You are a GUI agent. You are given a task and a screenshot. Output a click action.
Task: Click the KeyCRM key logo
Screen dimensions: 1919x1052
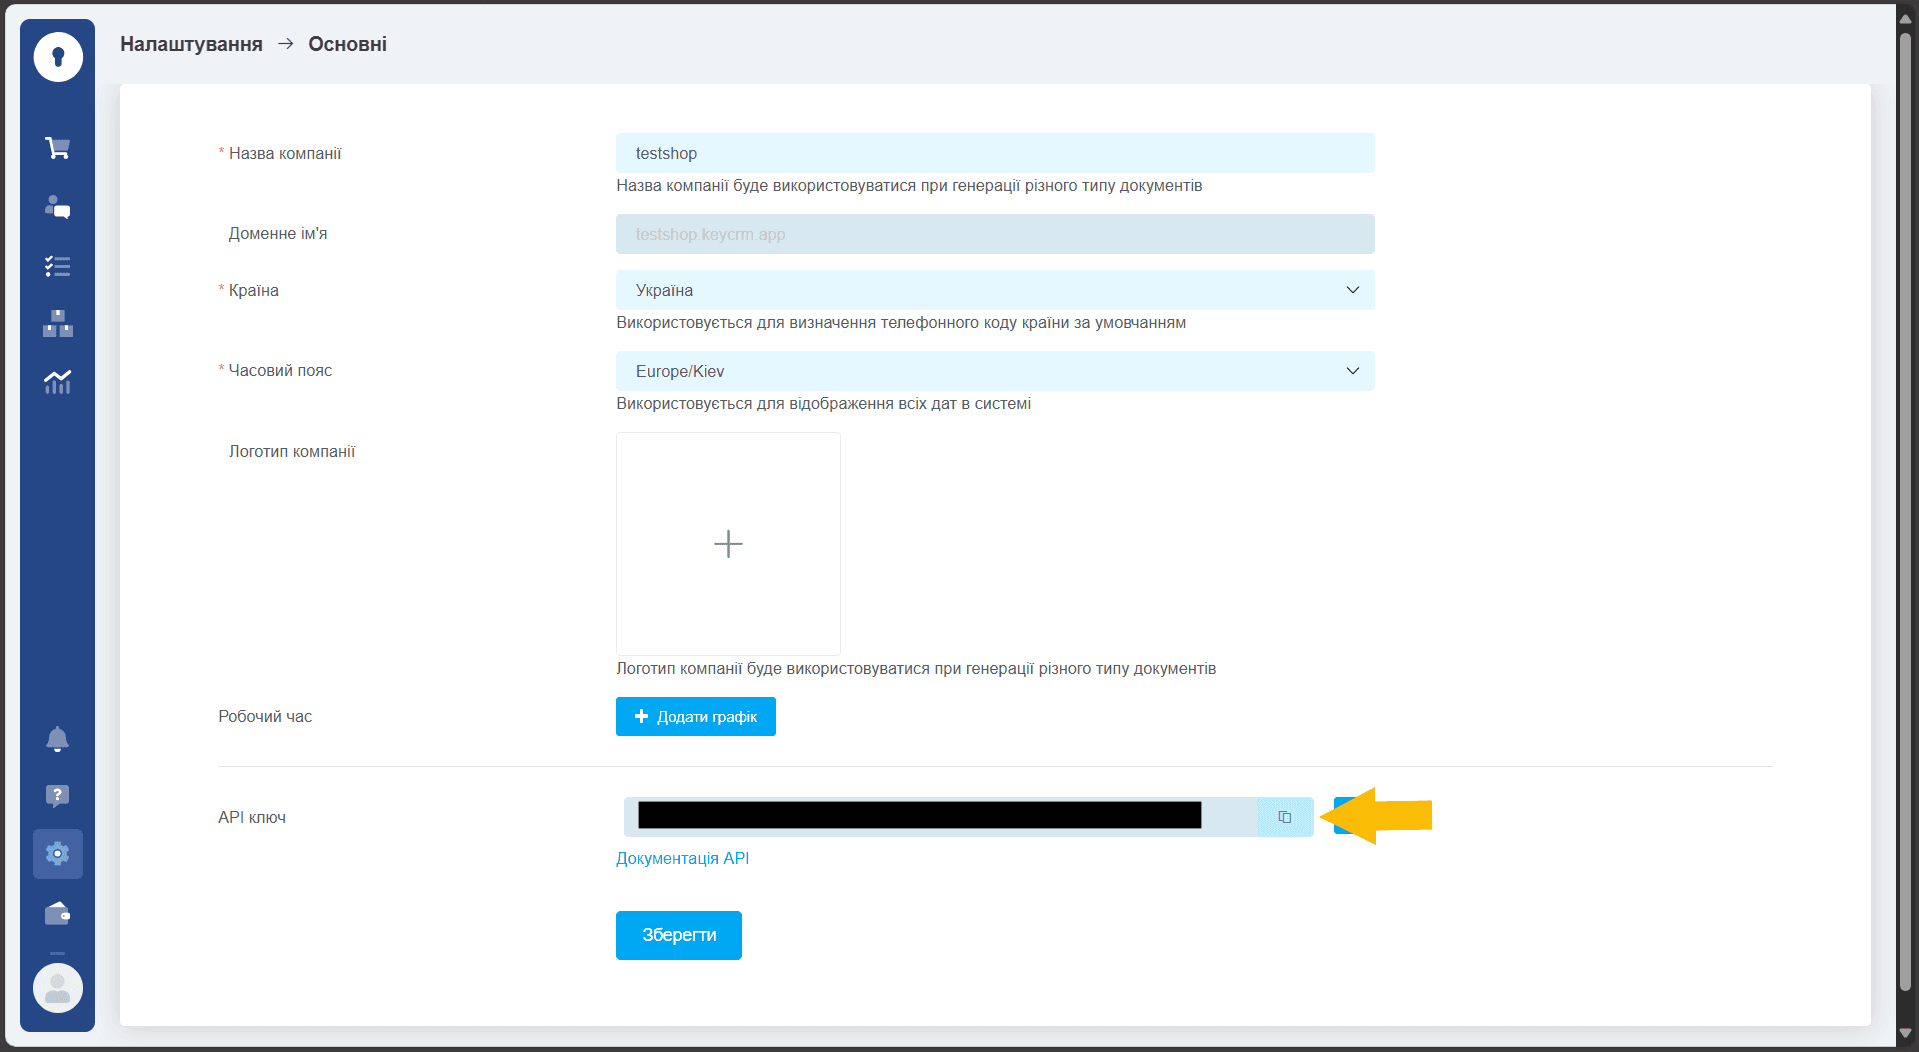57,57
